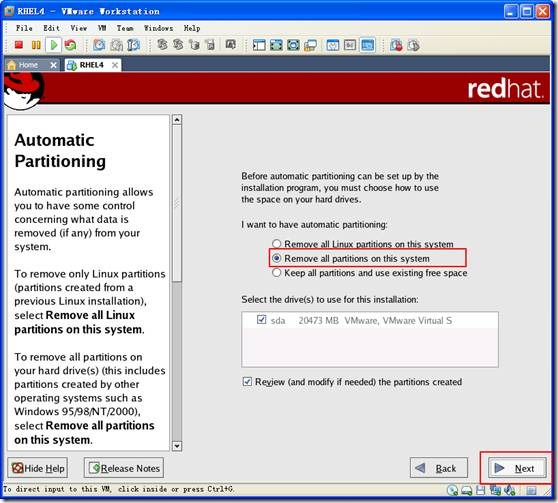Click the hard disk status bar icon

tap(467, 491)
